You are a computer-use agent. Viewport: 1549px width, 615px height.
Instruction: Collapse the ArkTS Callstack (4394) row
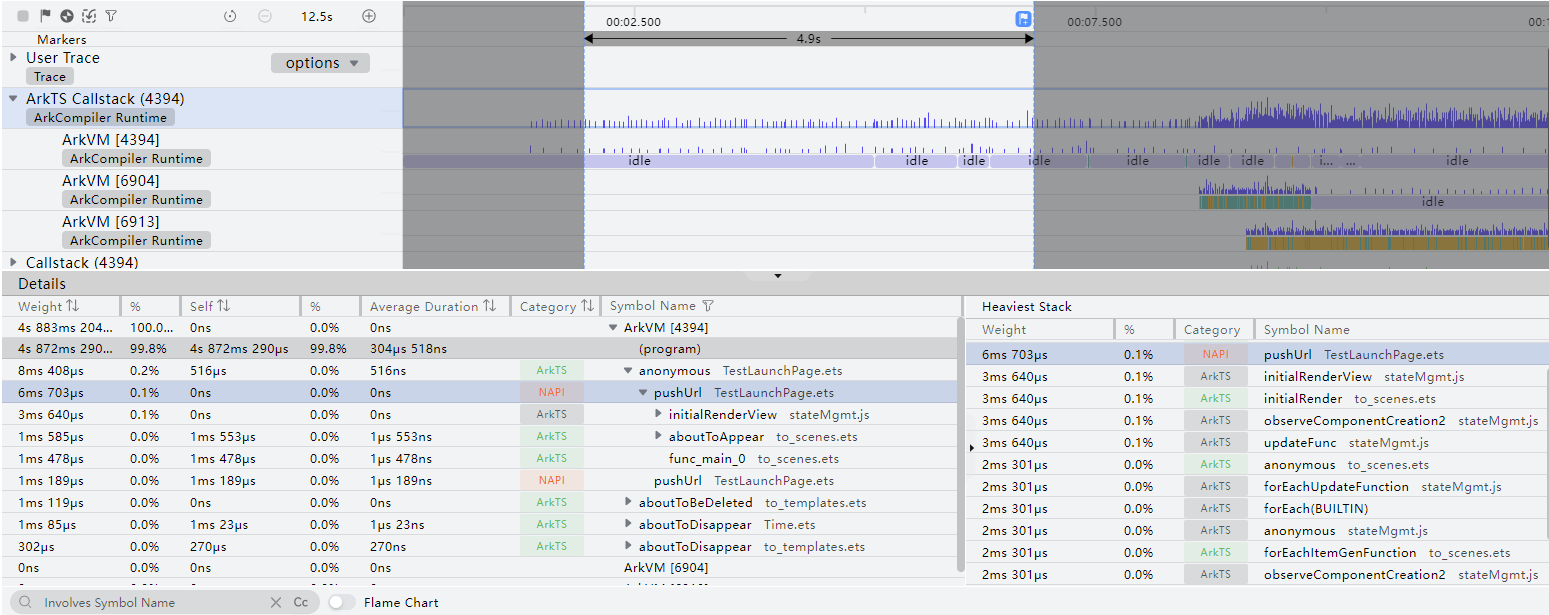13,99
